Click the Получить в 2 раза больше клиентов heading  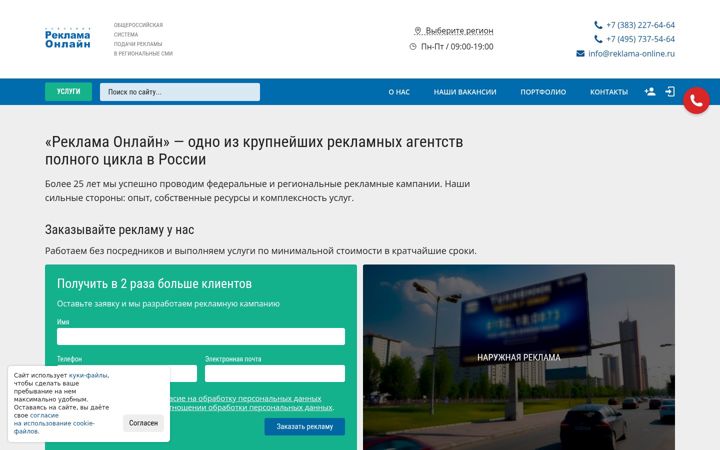click(154, 284)
